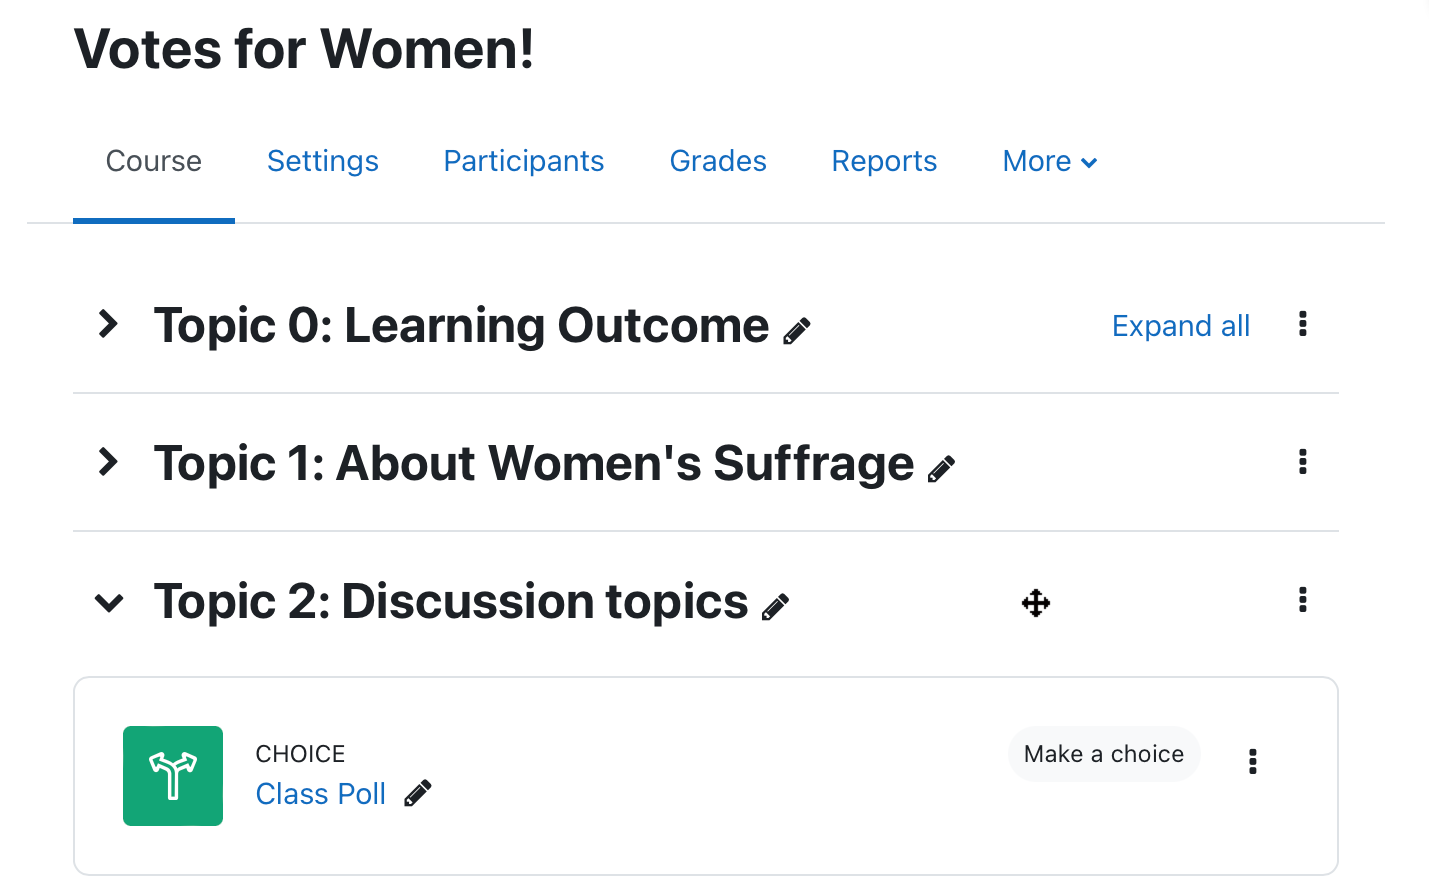Open the Class Poll activity link
The image size is (1429, 889).
(x=321, y=794)
